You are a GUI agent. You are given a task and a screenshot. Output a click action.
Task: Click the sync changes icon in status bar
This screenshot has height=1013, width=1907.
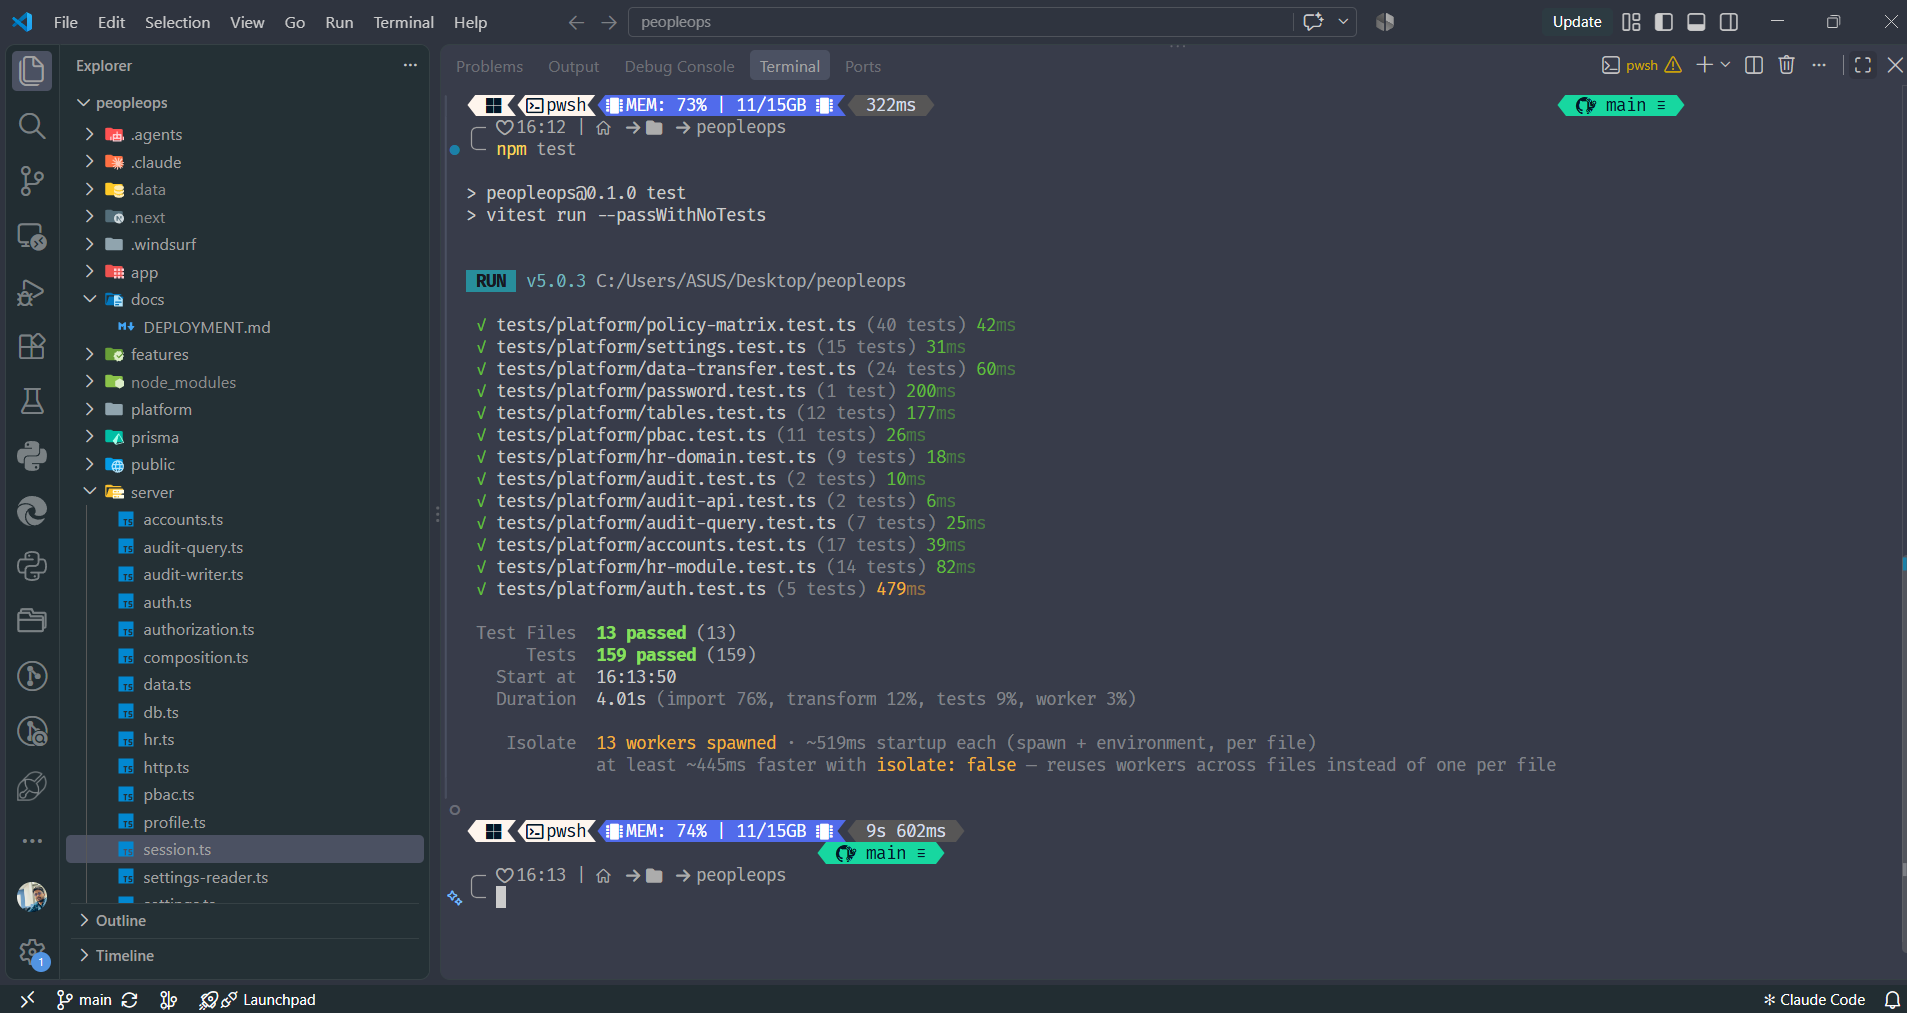pyautogui.click(x=130, y=999)
